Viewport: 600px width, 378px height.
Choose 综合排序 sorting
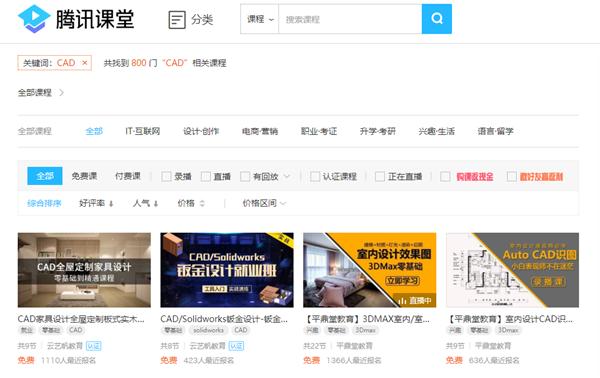click(44, 203)
